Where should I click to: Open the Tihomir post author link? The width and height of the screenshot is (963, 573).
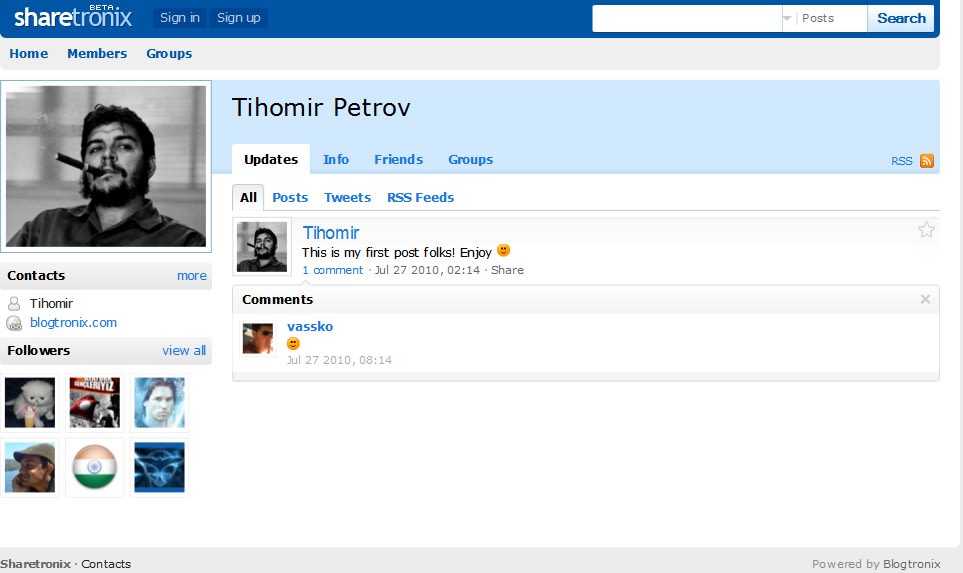(x=330, y=233)
